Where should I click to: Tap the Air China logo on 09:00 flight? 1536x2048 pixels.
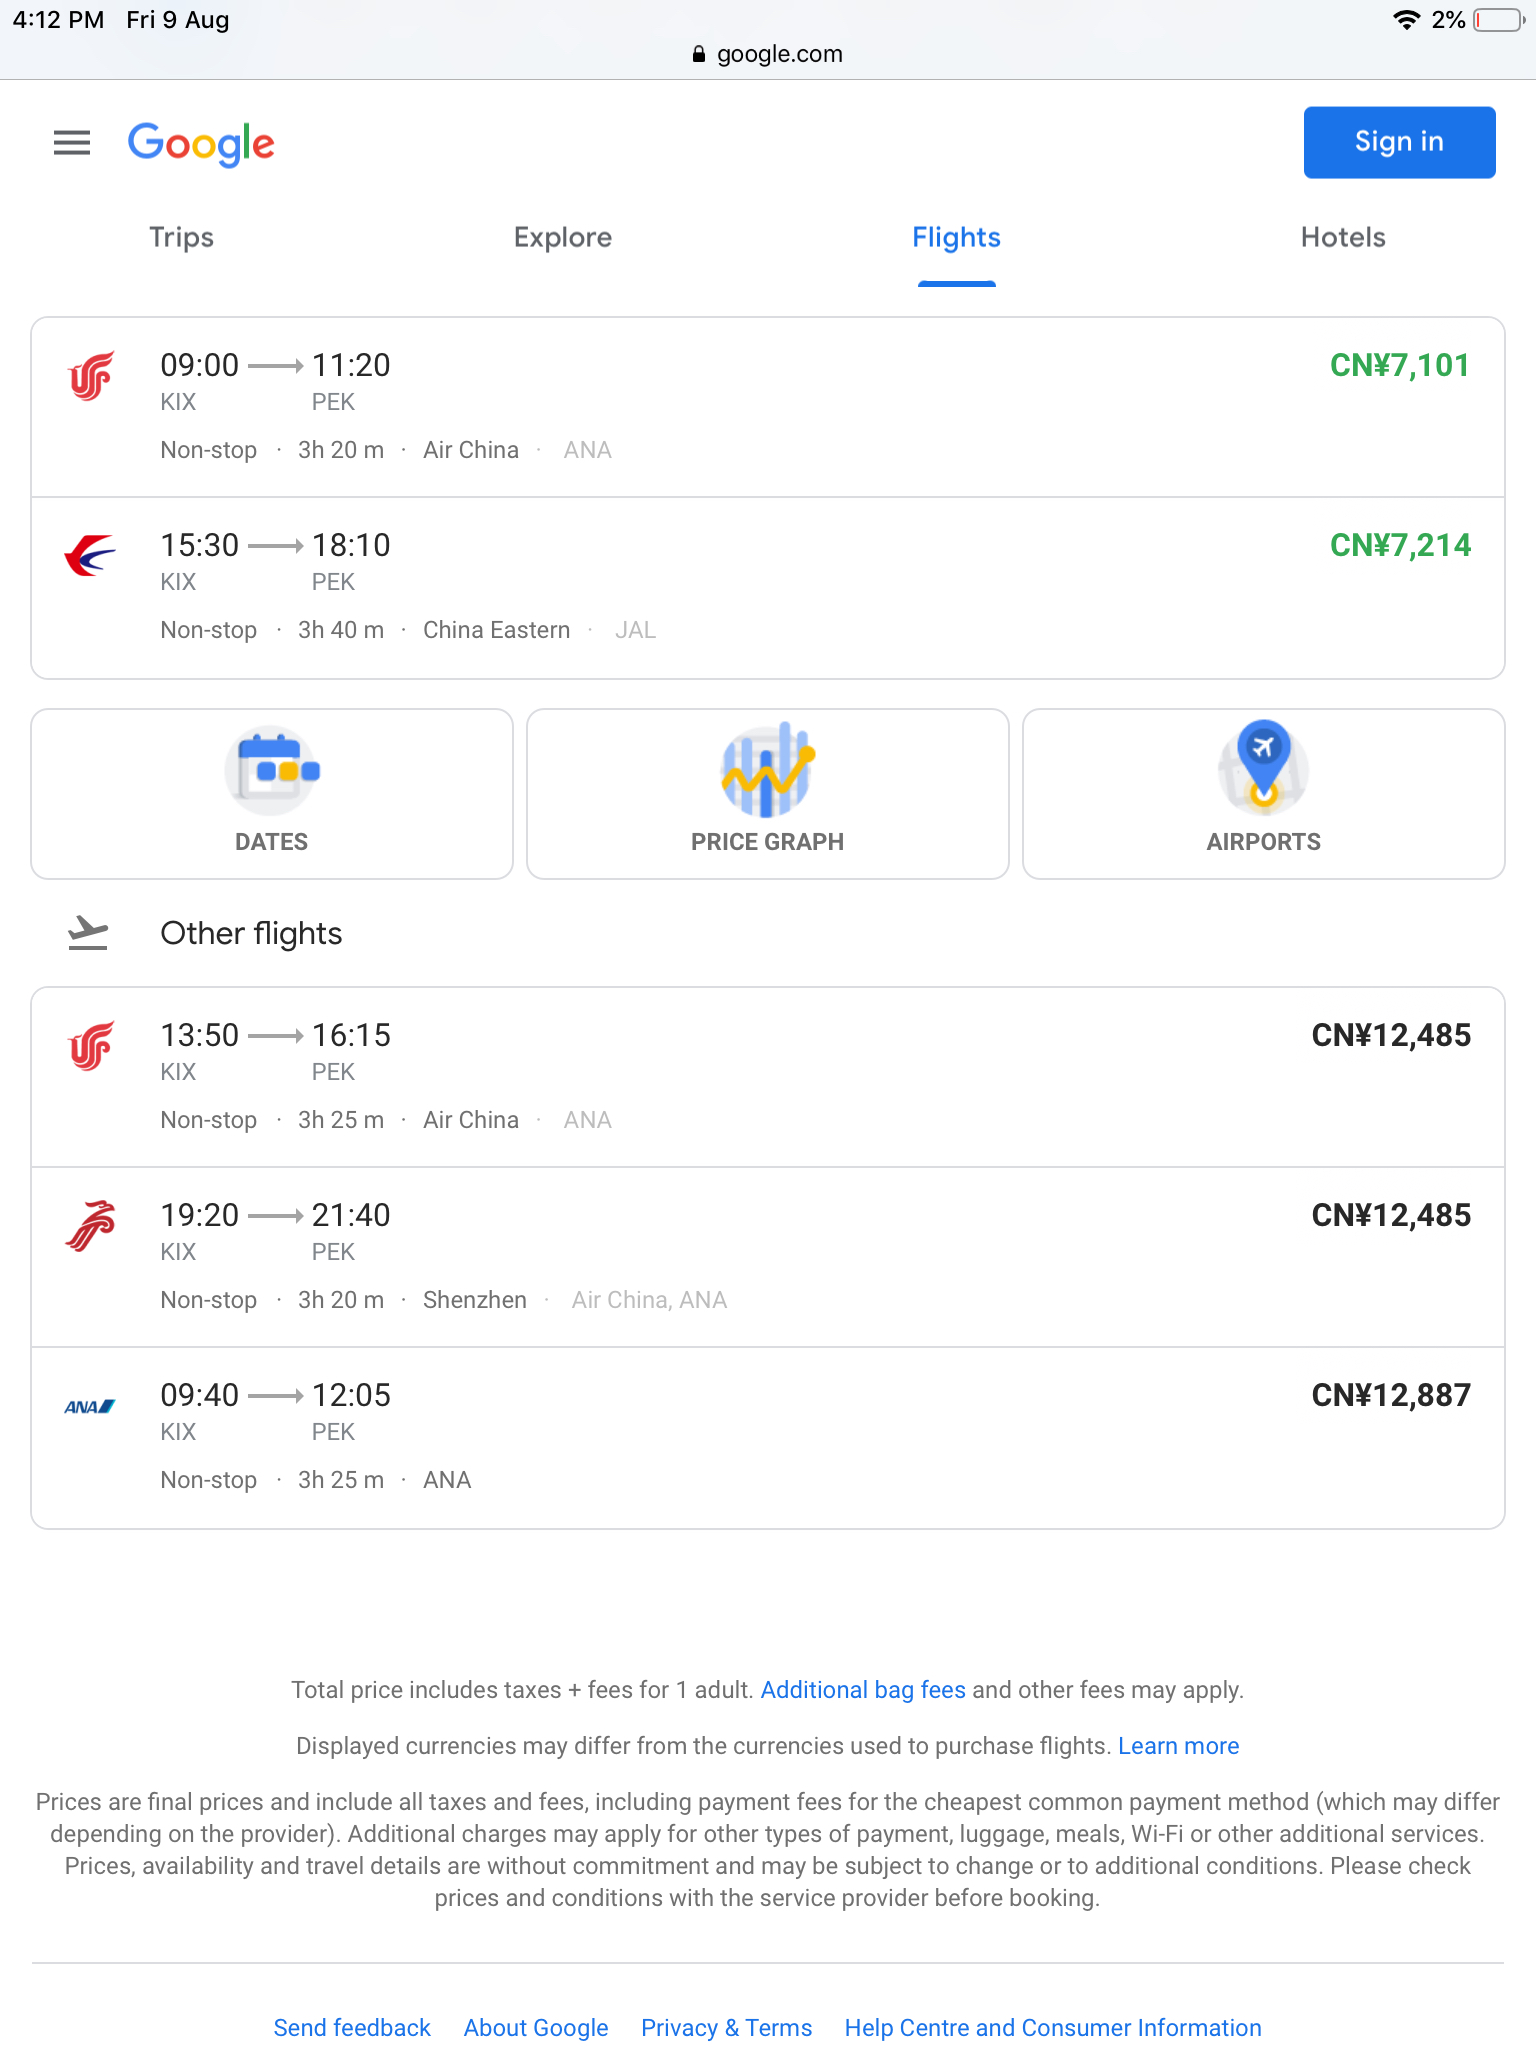coord(91,377)
